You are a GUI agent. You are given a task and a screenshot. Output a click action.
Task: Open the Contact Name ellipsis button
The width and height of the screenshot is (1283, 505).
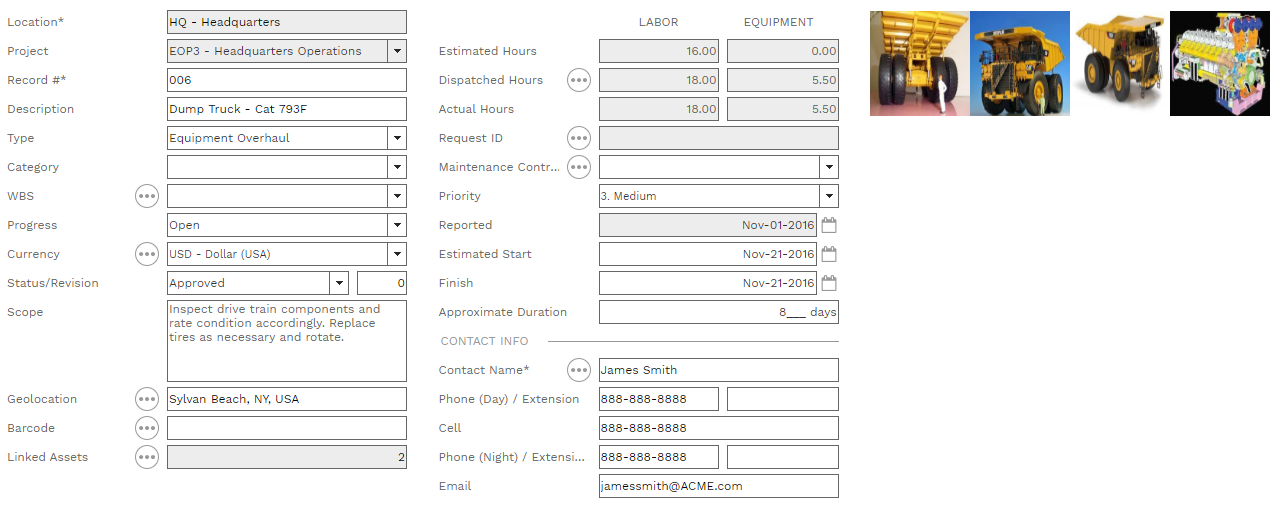point(579,370)
